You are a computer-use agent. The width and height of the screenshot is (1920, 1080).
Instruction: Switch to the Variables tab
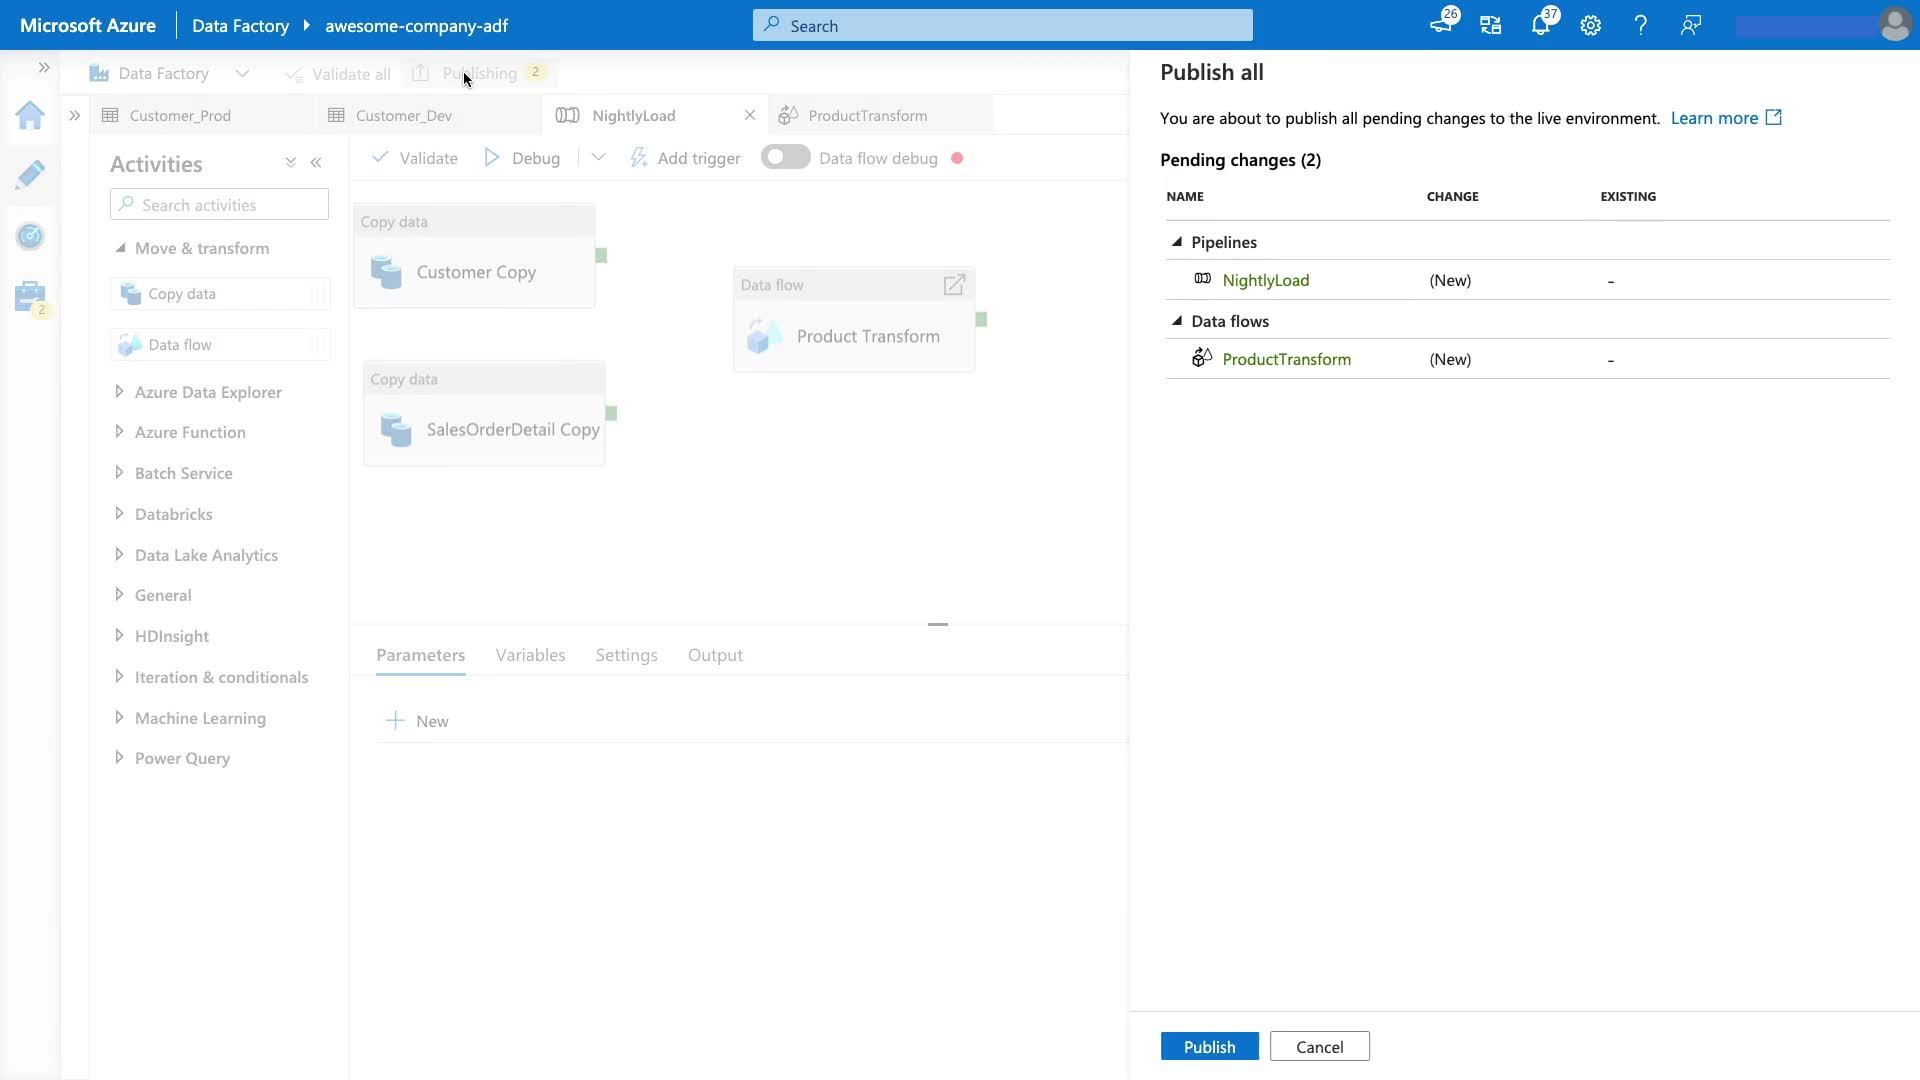[x=530, y=655]
